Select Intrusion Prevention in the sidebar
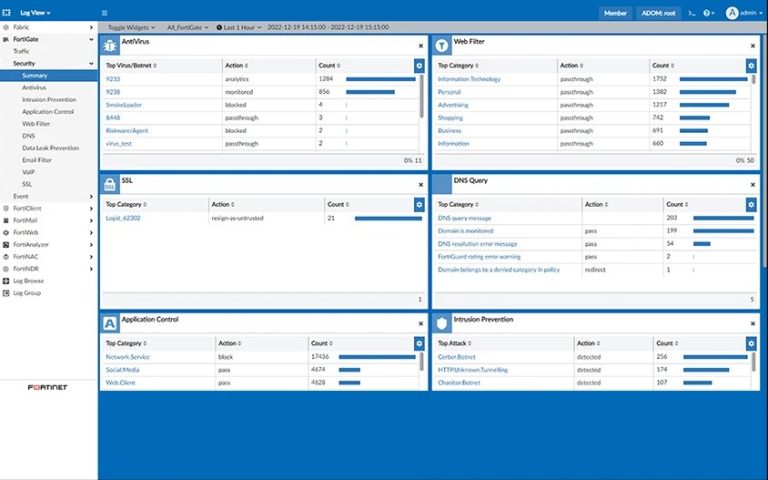 (49, 100)
